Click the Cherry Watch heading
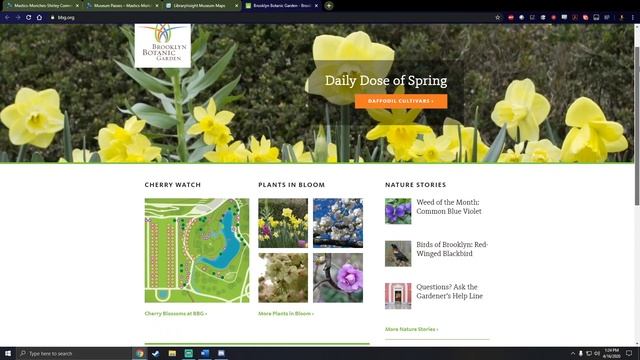 click(x=173, y=185)
